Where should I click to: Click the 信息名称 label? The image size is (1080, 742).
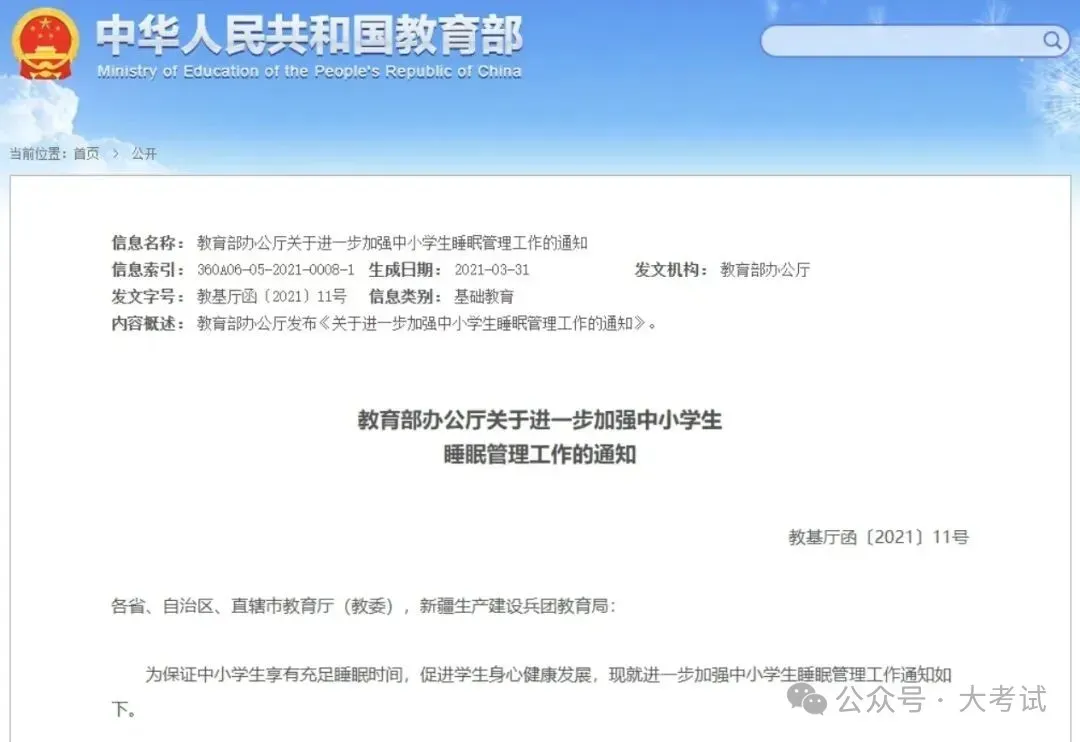click(x=148, y=243)
